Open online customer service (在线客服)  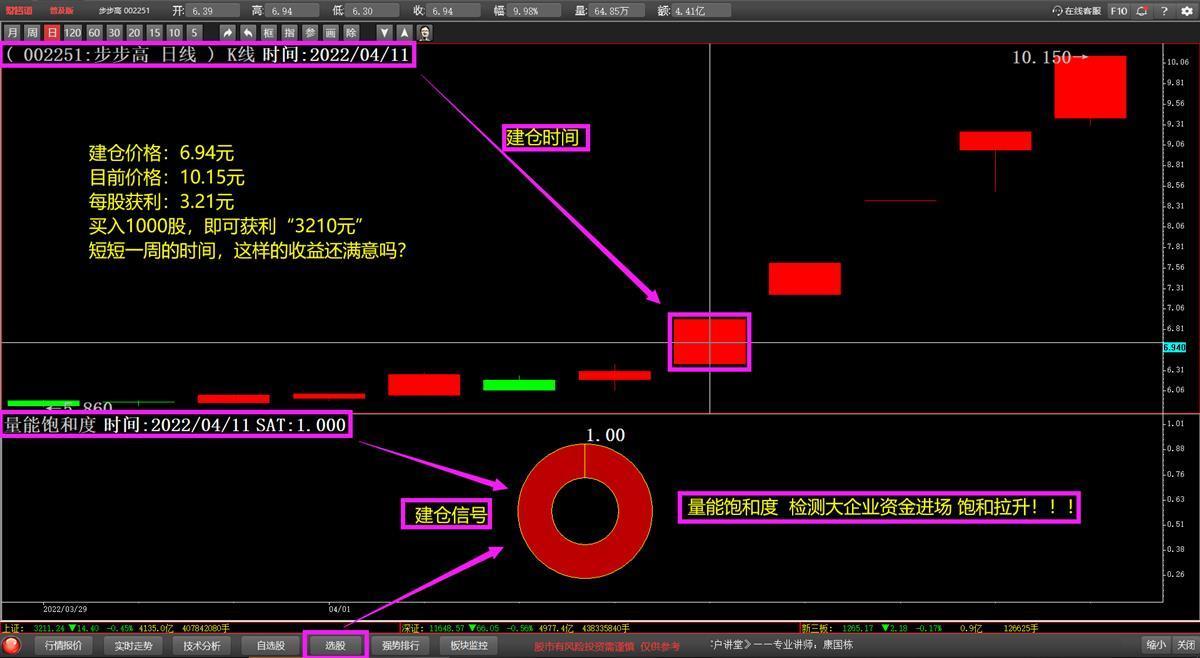pyautogui.click(x=1076, y=11)
